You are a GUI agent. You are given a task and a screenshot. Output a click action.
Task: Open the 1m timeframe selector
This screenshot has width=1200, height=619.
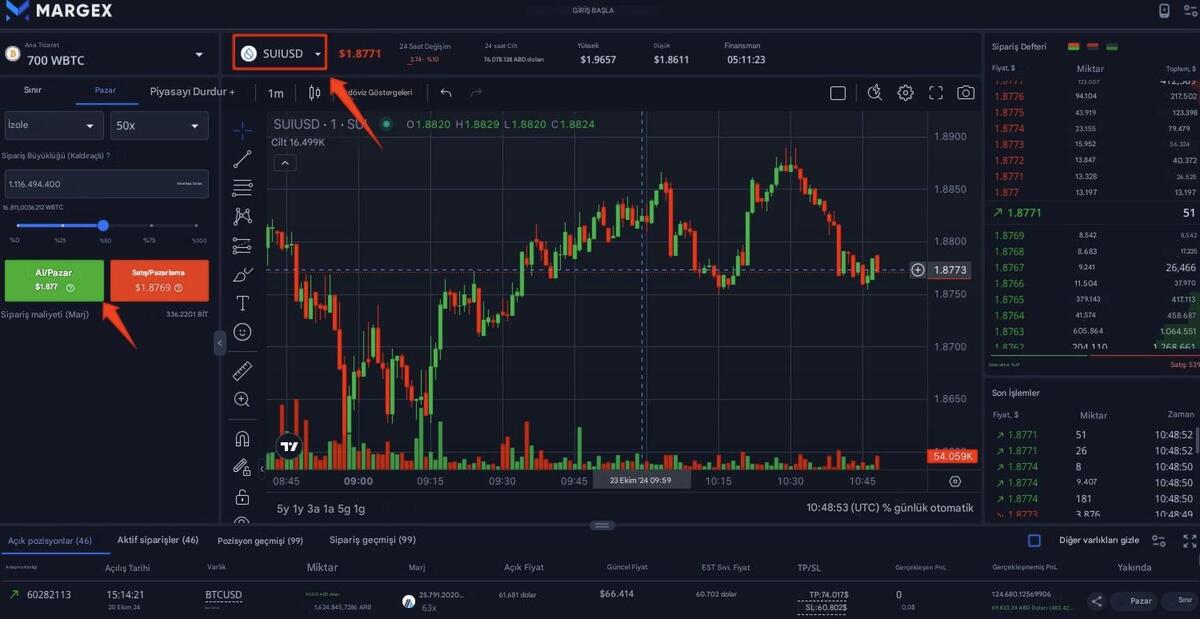(275, 93)
